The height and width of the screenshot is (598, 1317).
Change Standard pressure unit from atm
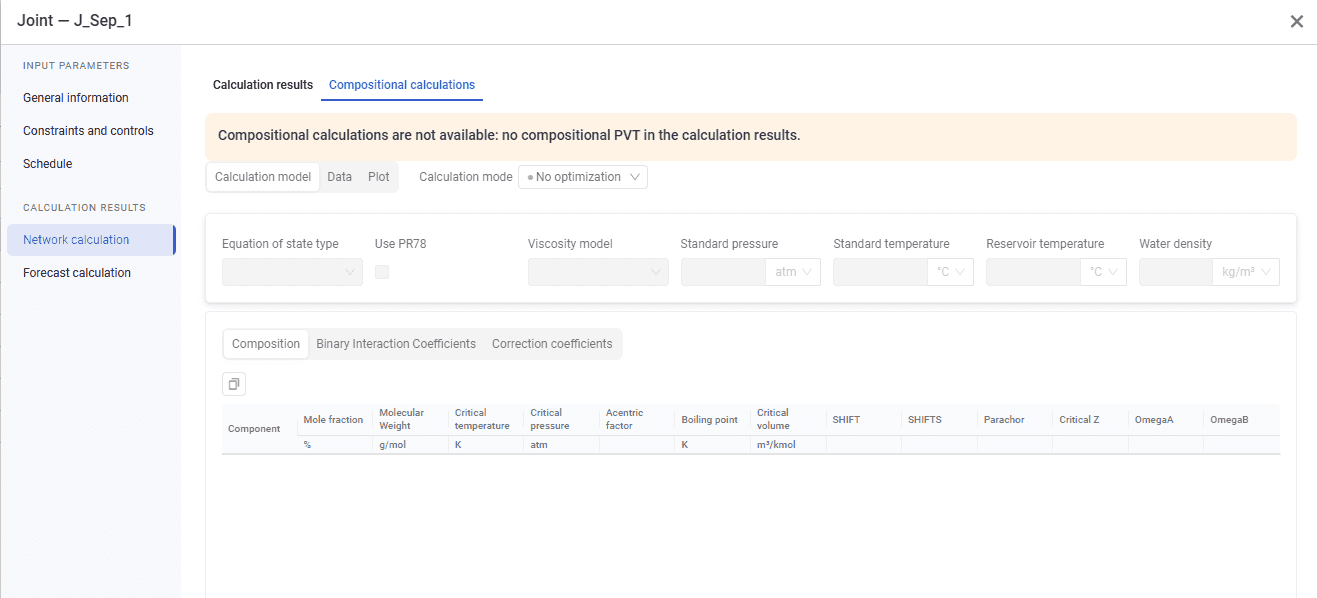coord(794,272)
